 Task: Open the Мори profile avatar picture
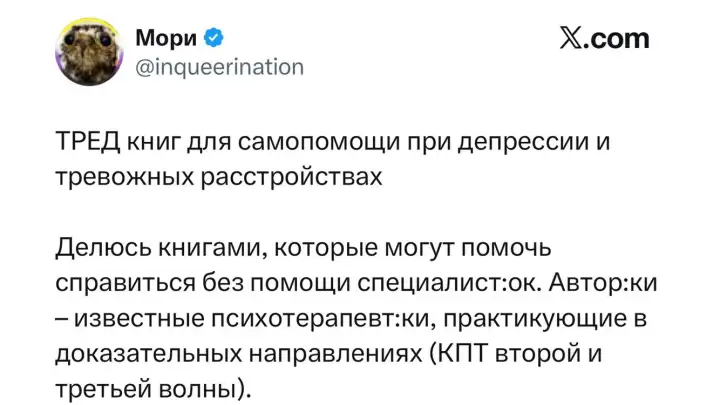87,53
